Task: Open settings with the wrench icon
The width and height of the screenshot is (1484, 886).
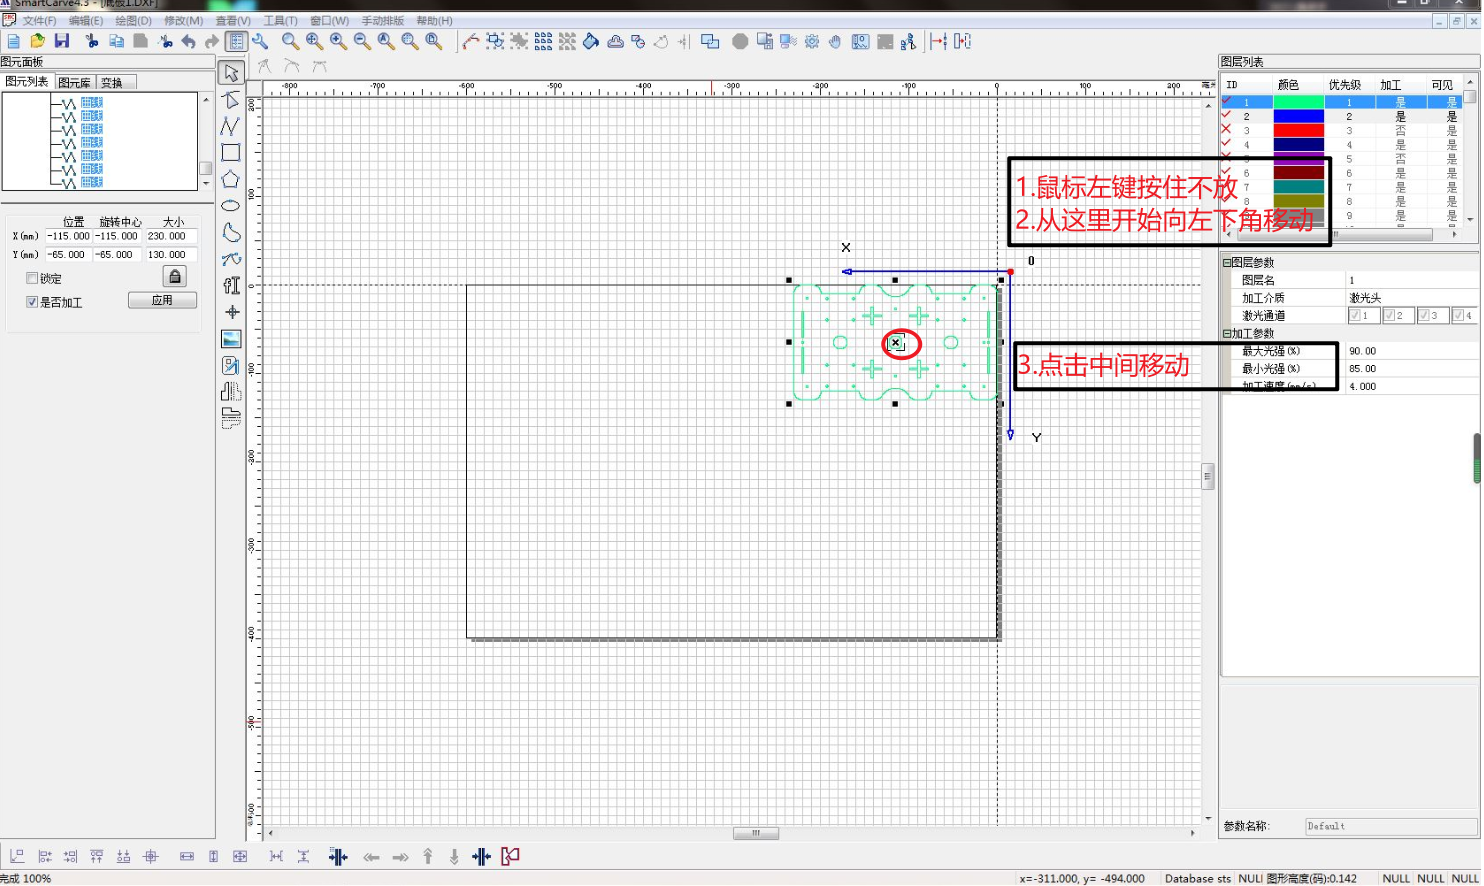Action: click(260, 41)
